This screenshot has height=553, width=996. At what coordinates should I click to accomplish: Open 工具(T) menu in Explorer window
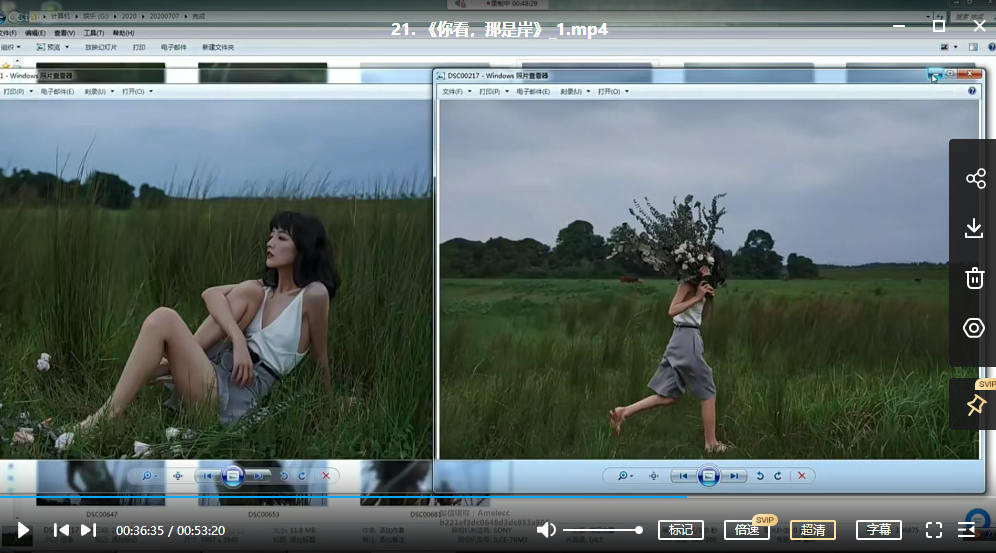[x=93, y=33]
